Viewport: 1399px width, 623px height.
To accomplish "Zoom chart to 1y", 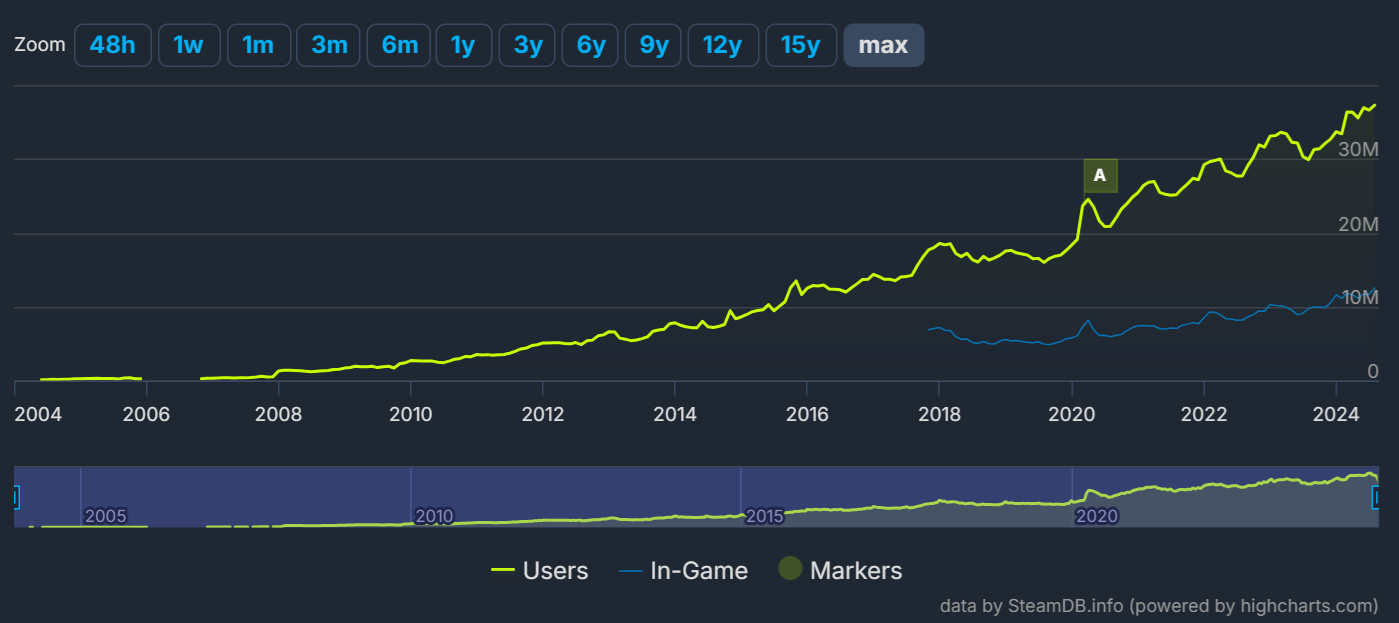I will (463, 45).
